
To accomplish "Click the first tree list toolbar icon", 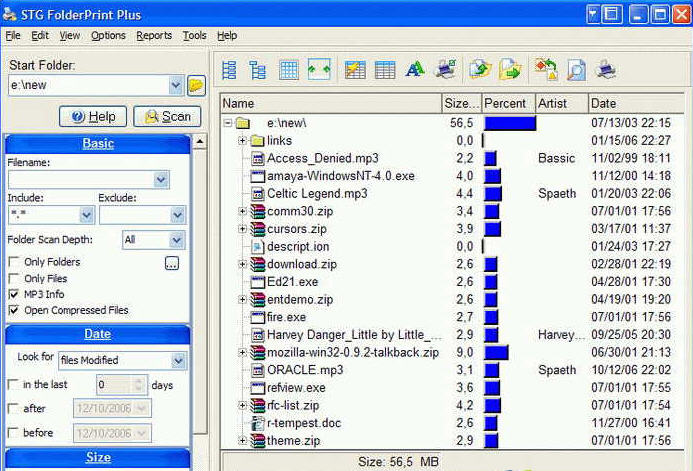I will (230, 70).
